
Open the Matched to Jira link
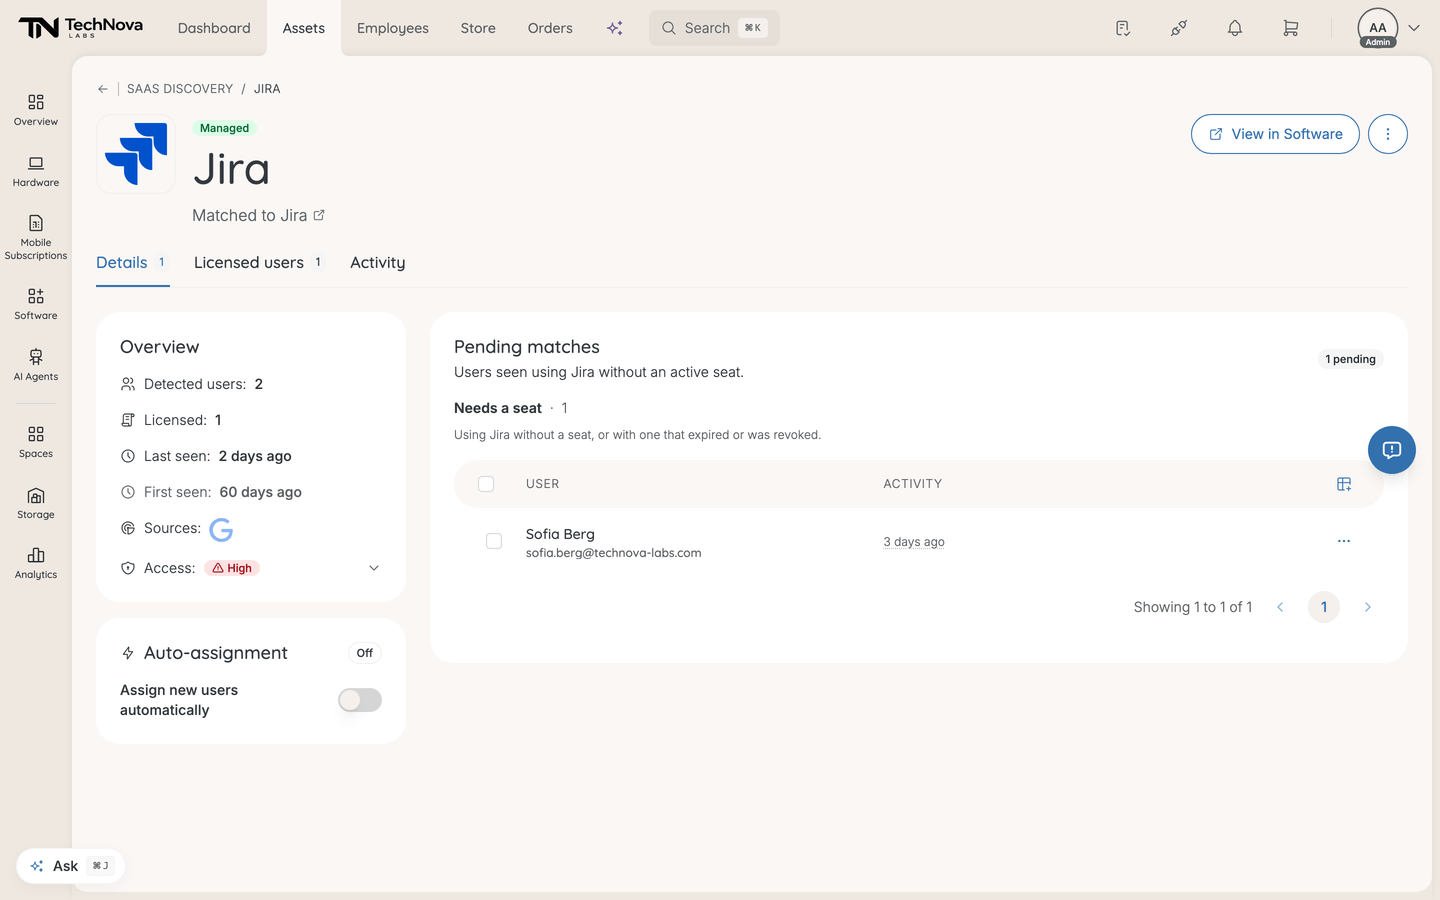[258, 216]
